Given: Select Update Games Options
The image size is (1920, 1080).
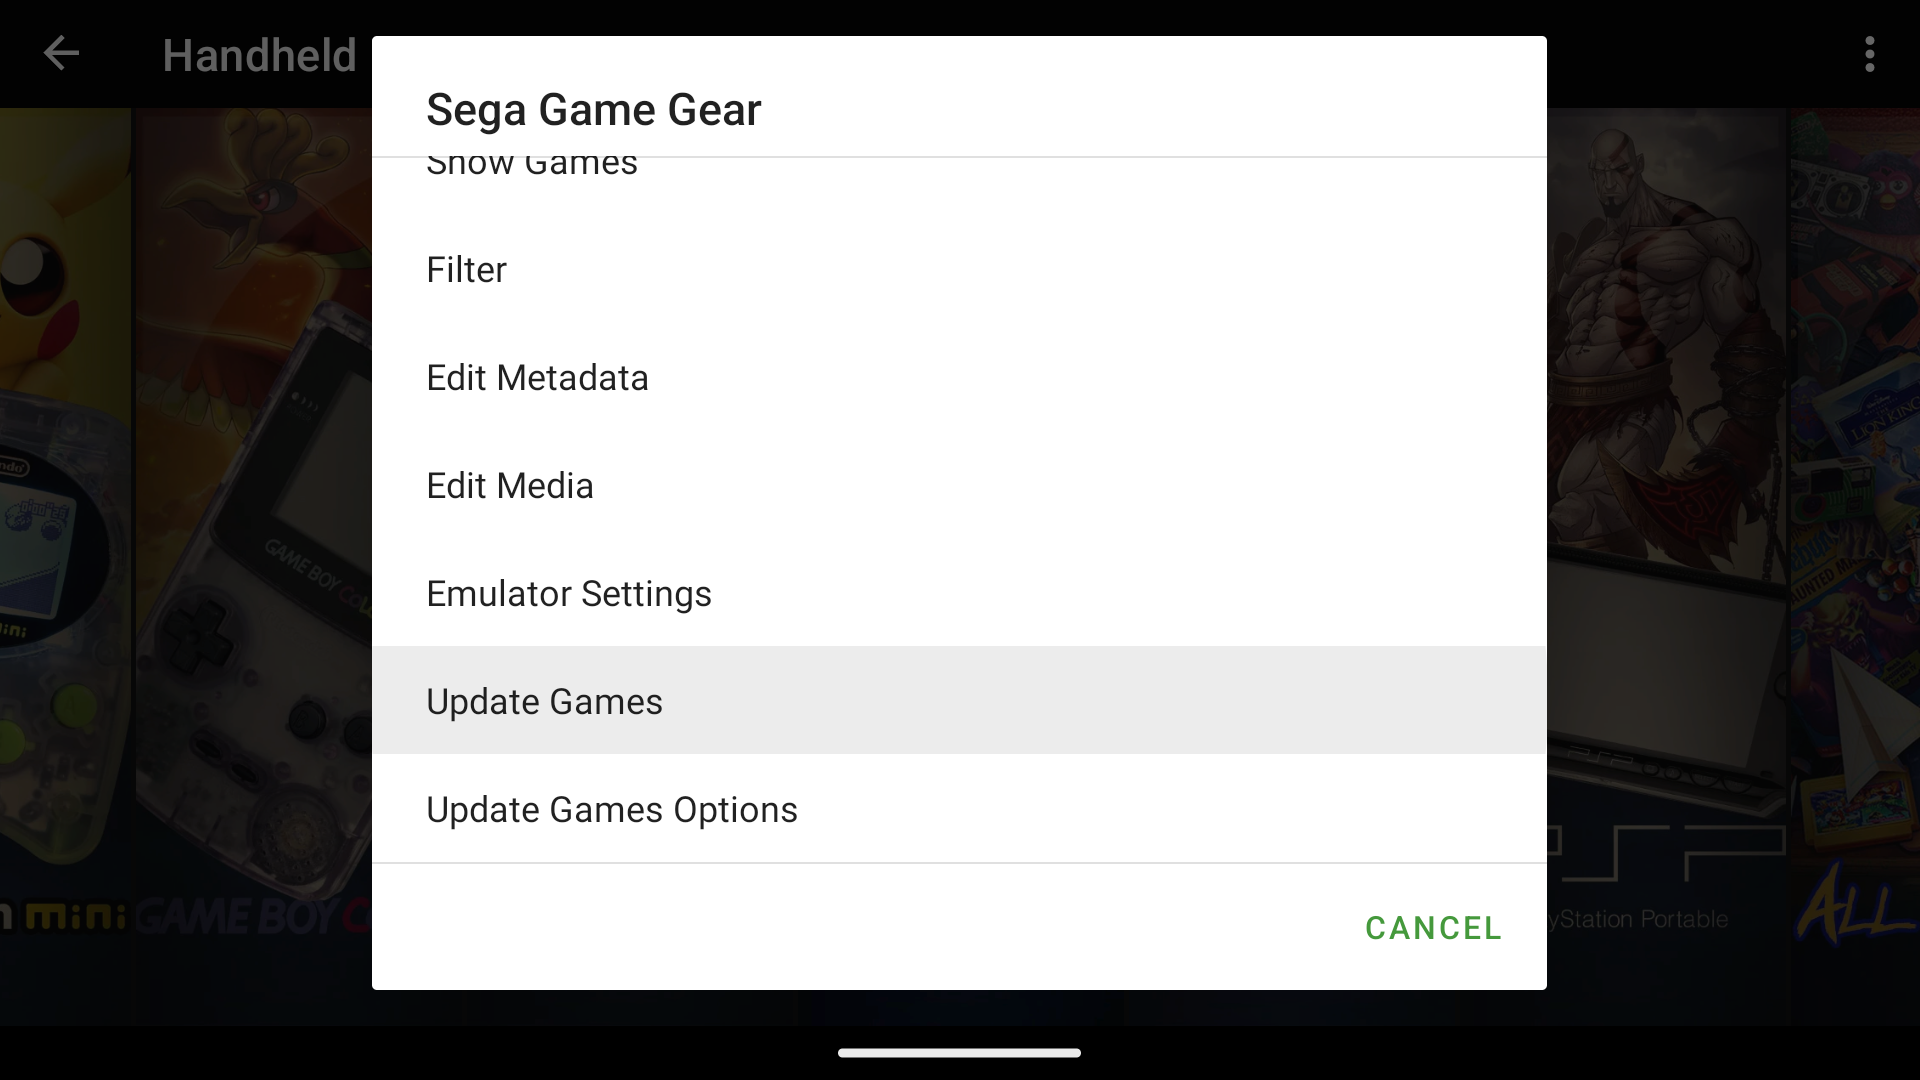Looking at the screenshot, I should pyautogui.click(x=611, y=810).
